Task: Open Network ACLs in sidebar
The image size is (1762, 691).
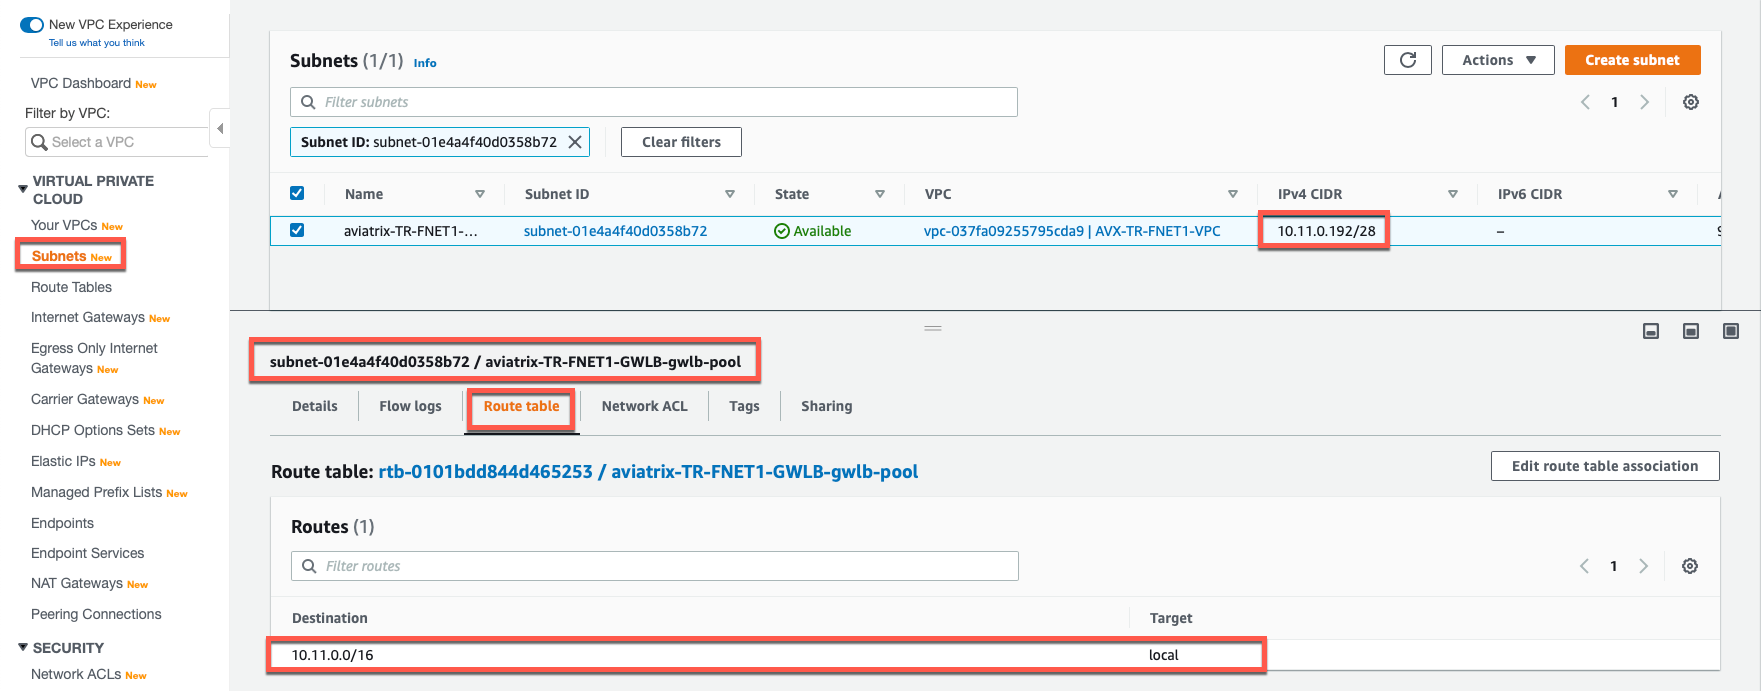Action: click(76, 674)
